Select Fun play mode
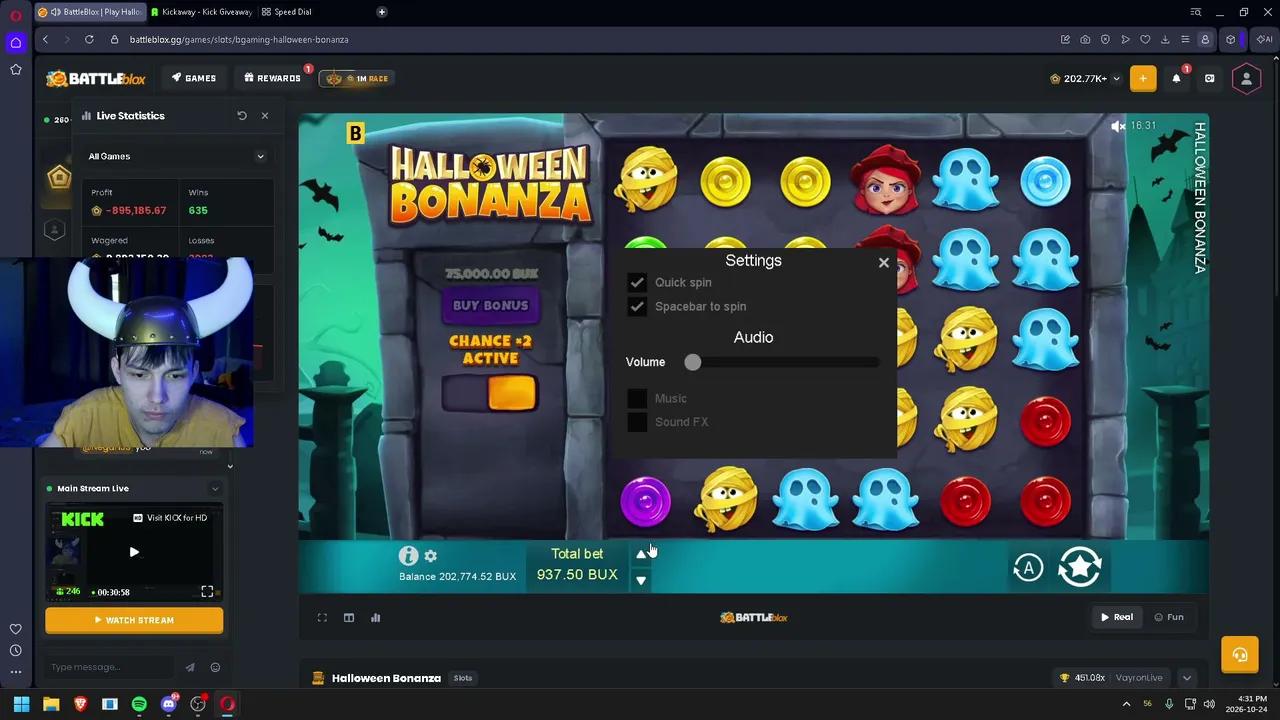The height and width of the screenshot is (720, 1280). coord(1169,617)
